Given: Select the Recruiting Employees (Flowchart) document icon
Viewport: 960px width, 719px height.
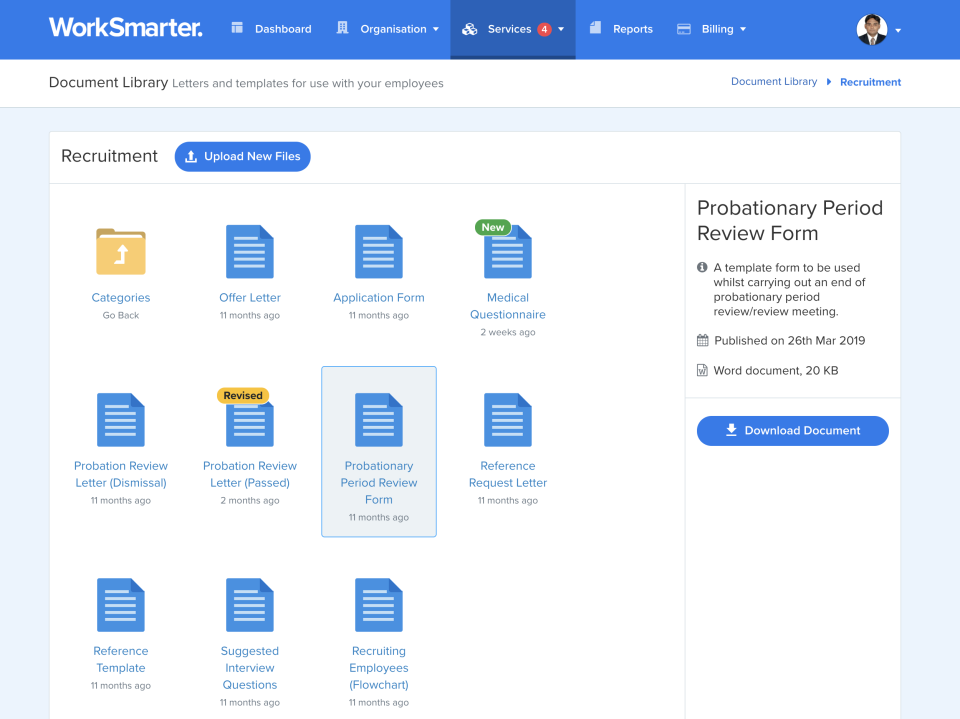Looking at the screenshot, I should click(x=378, y=605).
